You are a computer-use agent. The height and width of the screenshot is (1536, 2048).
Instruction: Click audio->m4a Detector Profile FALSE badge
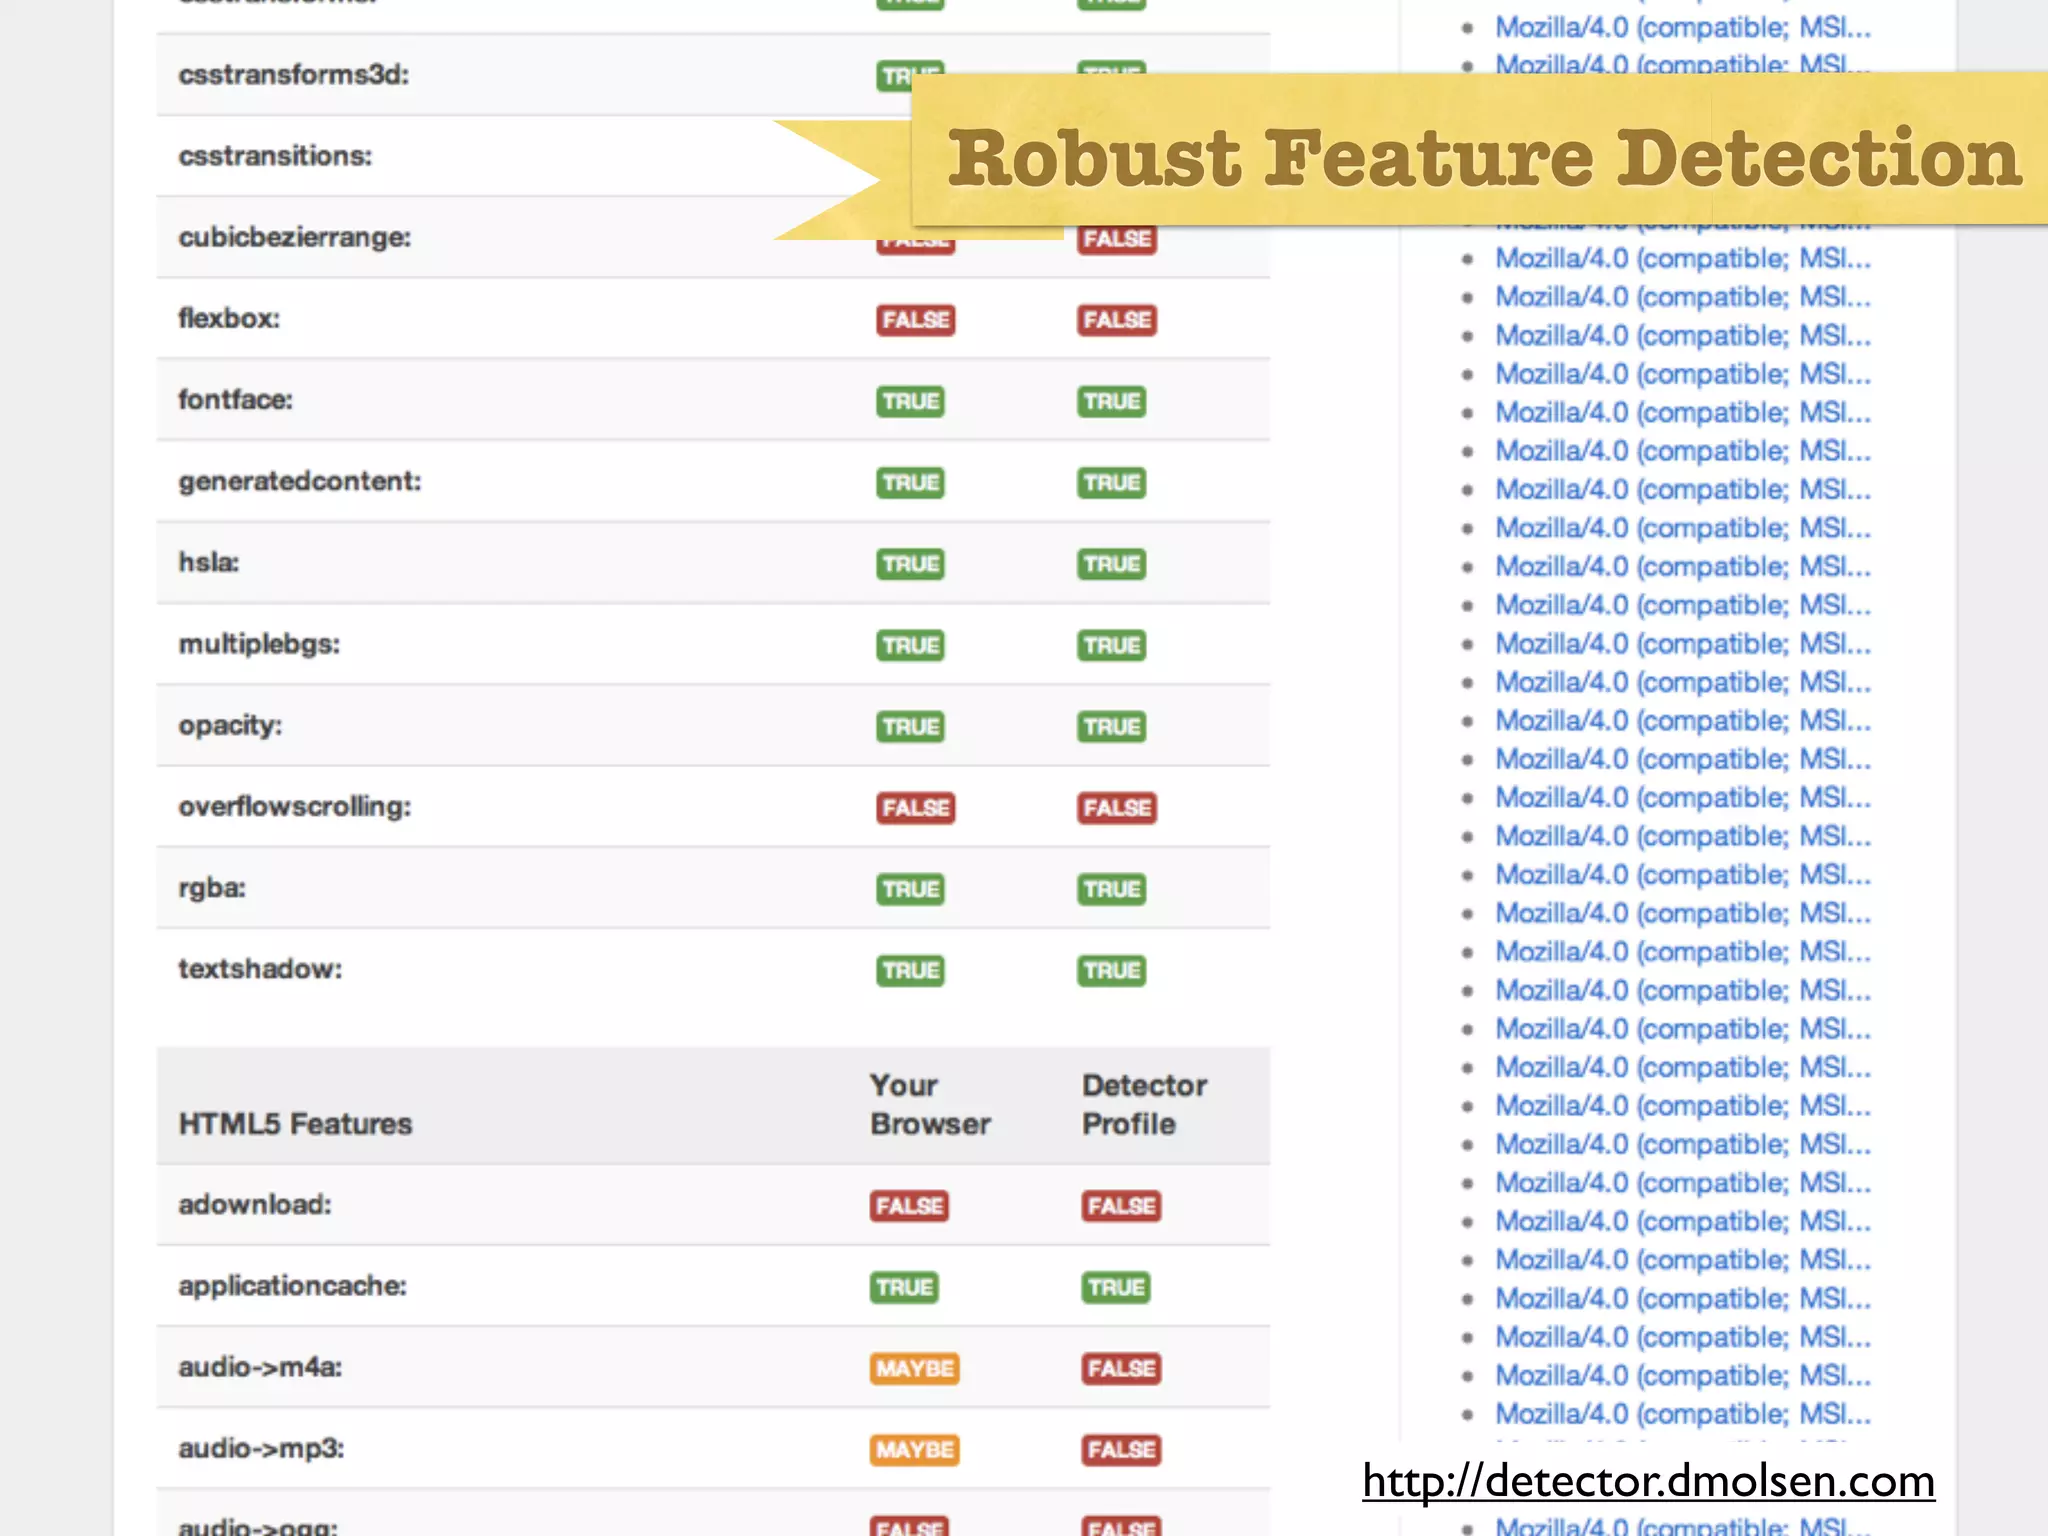pyautogui.click(x=1121, y=1369)
